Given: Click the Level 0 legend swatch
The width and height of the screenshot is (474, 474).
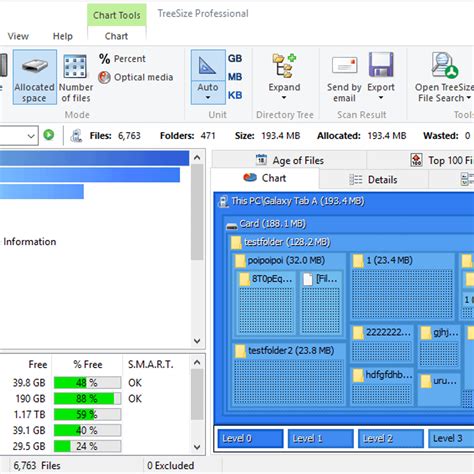Looking at the screenshot, I should (250, 438).
